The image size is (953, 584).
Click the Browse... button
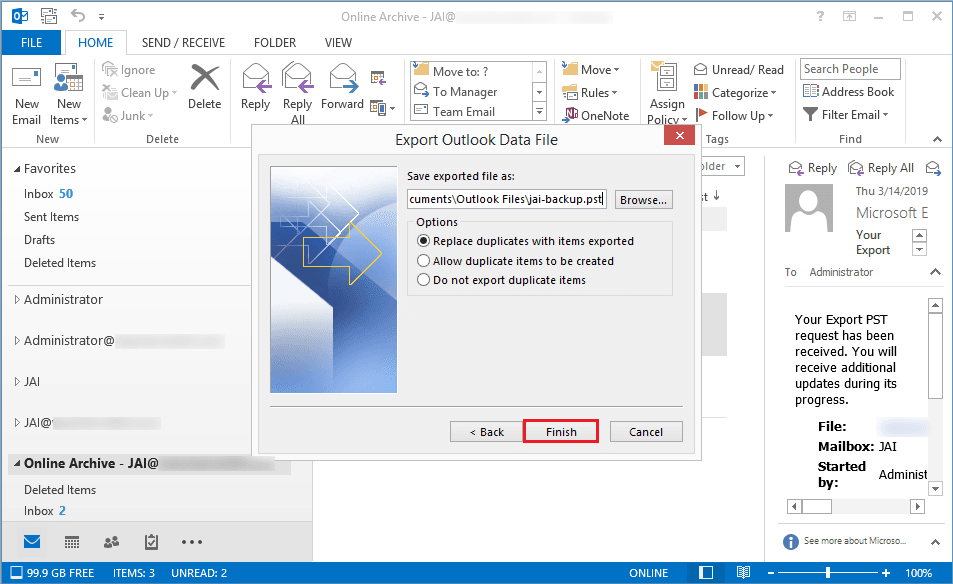[x=644, y=200]
